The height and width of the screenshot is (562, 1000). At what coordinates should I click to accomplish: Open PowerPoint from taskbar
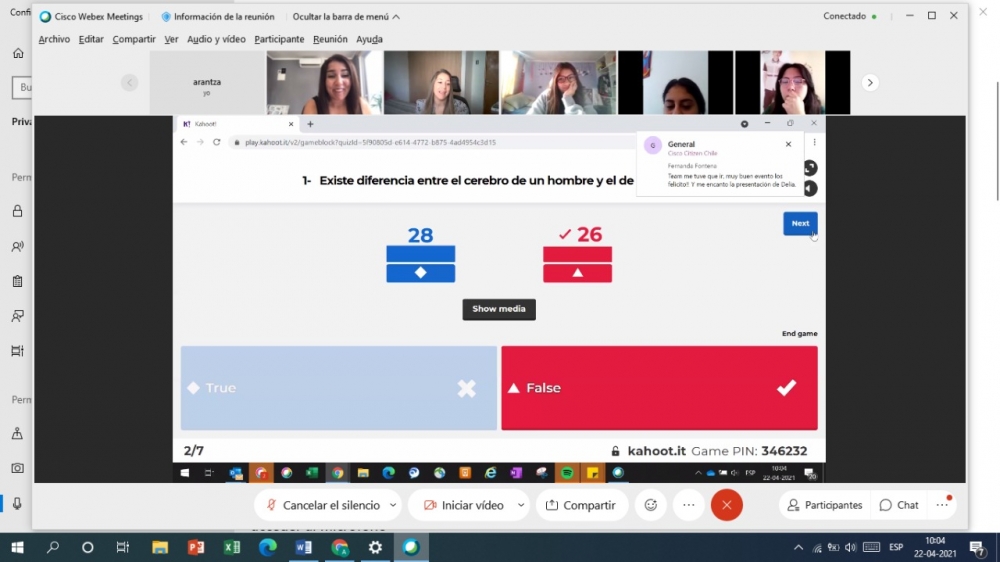click(x=196, y=547)
